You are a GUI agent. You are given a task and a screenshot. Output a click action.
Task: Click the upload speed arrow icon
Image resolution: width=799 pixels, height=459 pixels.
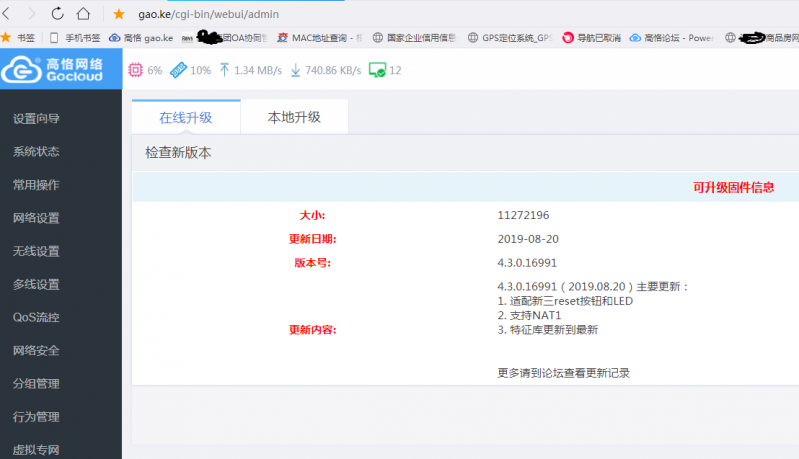point(224,70)
